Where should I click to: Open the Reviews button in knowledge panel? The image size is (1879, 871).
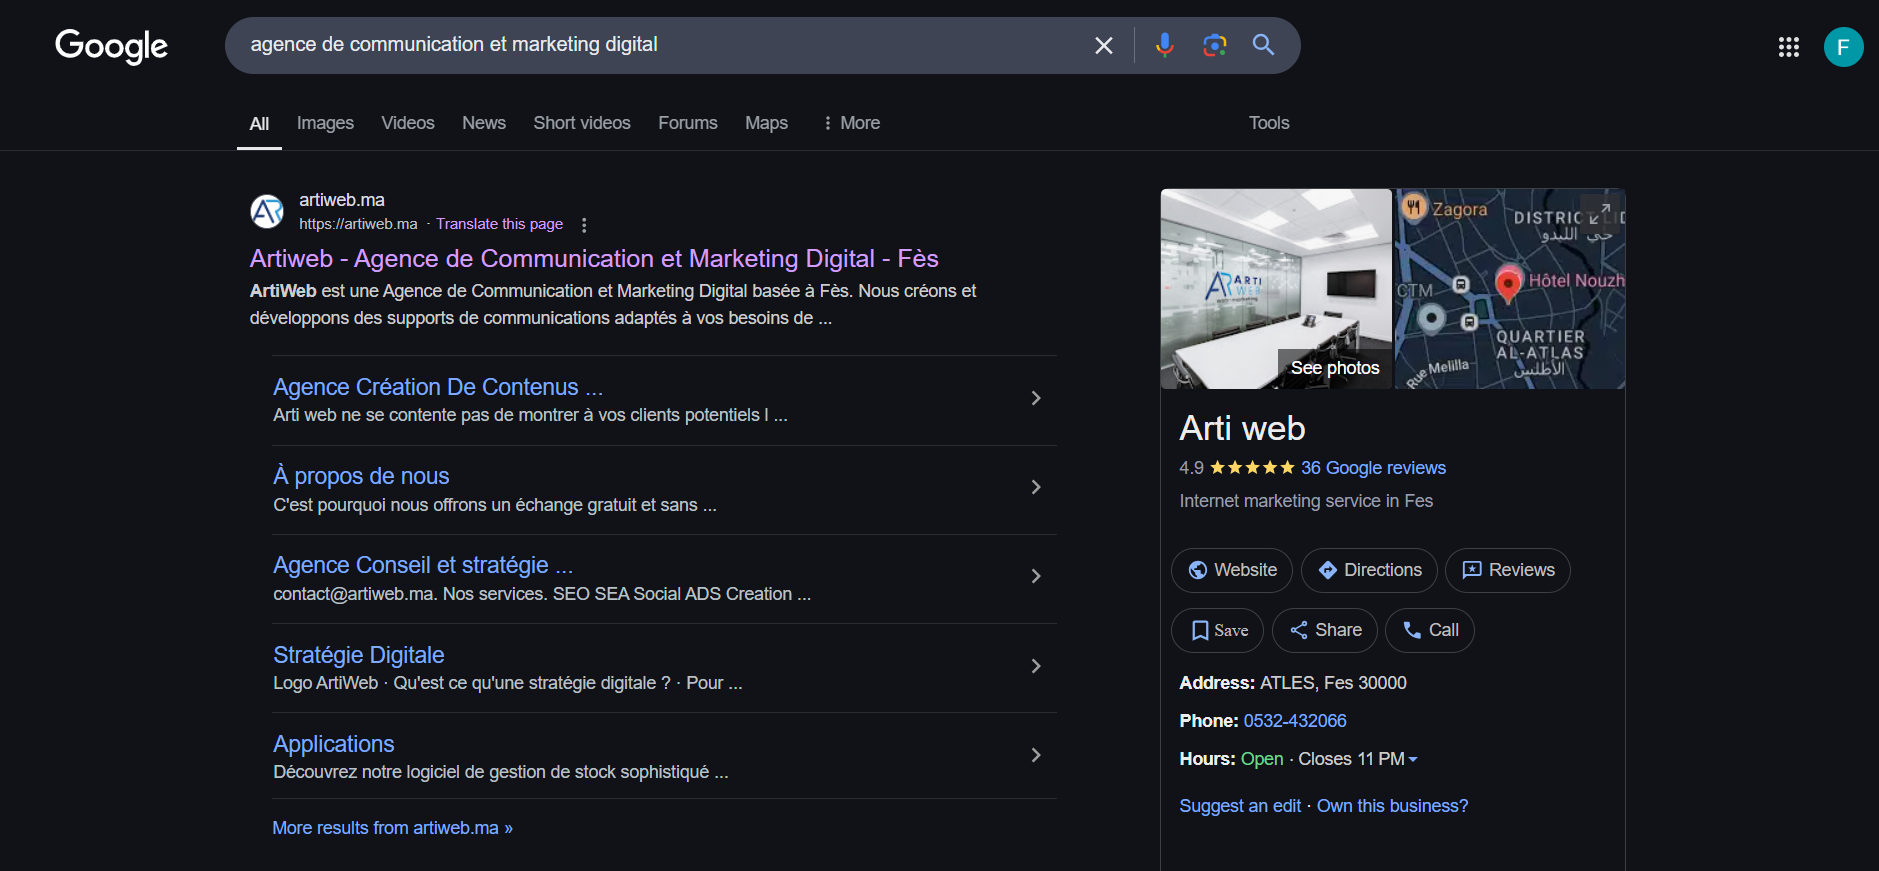pos(1508,570)
